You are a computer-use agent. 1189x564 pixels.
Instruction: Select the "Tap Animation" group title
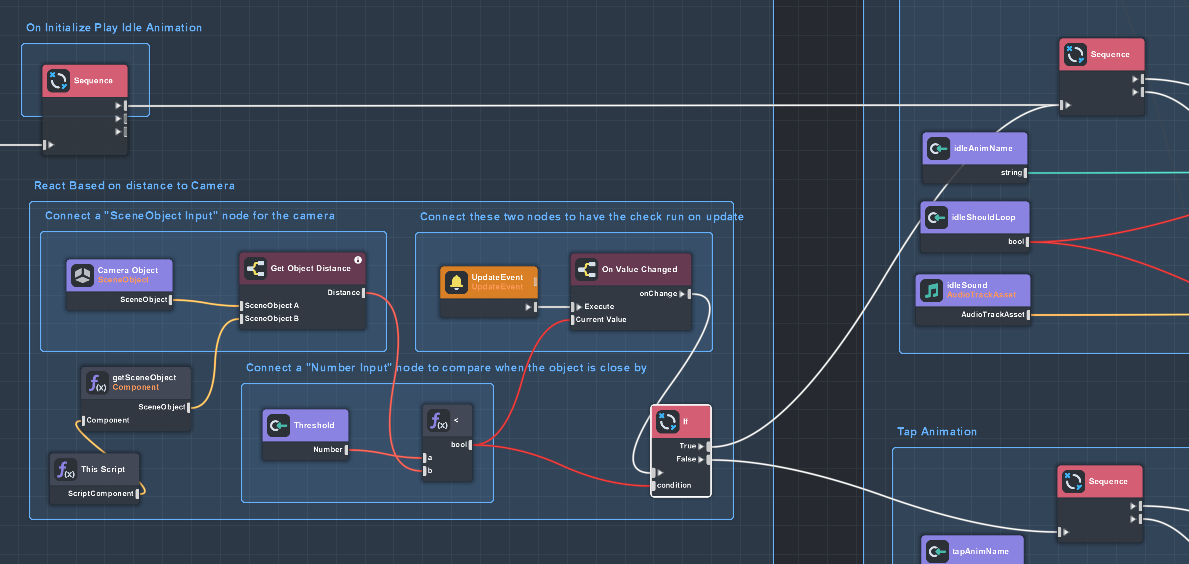[x=936, y=432]
